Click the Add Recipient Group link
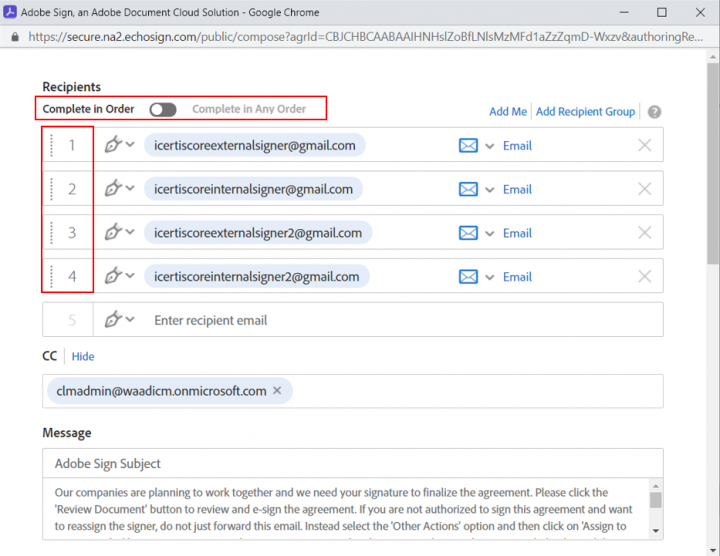Image resolution: width=720 pixels, height=556 pixels. (585, 112)
